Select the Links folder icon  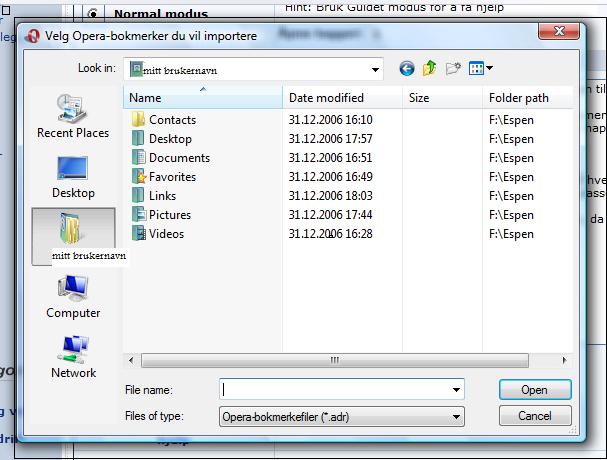click(x=138, y=196)
